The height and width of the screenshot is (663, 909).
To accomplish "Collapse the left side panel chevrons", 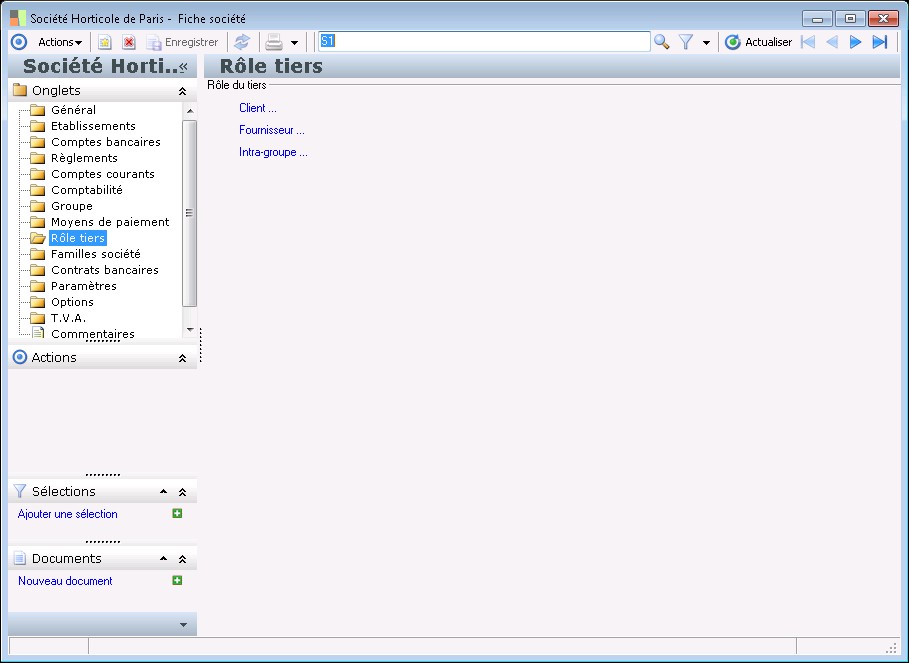I will pos(183,67).
